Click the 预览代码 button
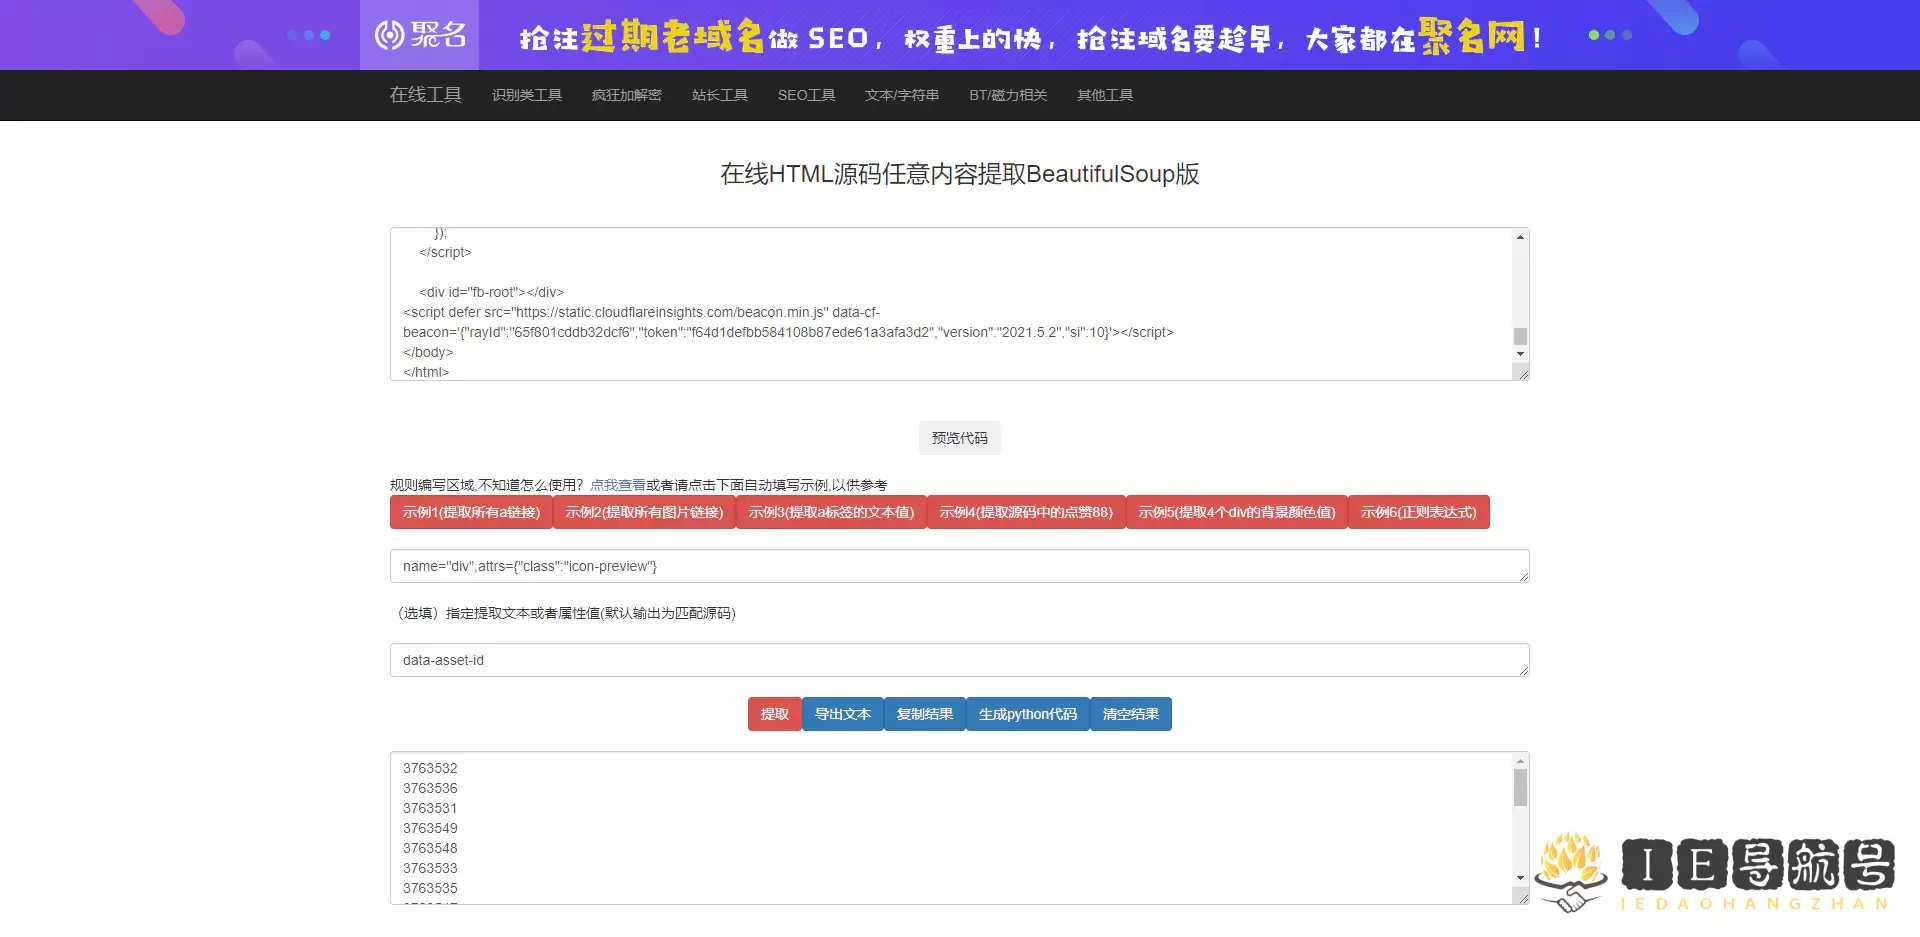This screenshot has height=937, width=1920. [958, 438]
